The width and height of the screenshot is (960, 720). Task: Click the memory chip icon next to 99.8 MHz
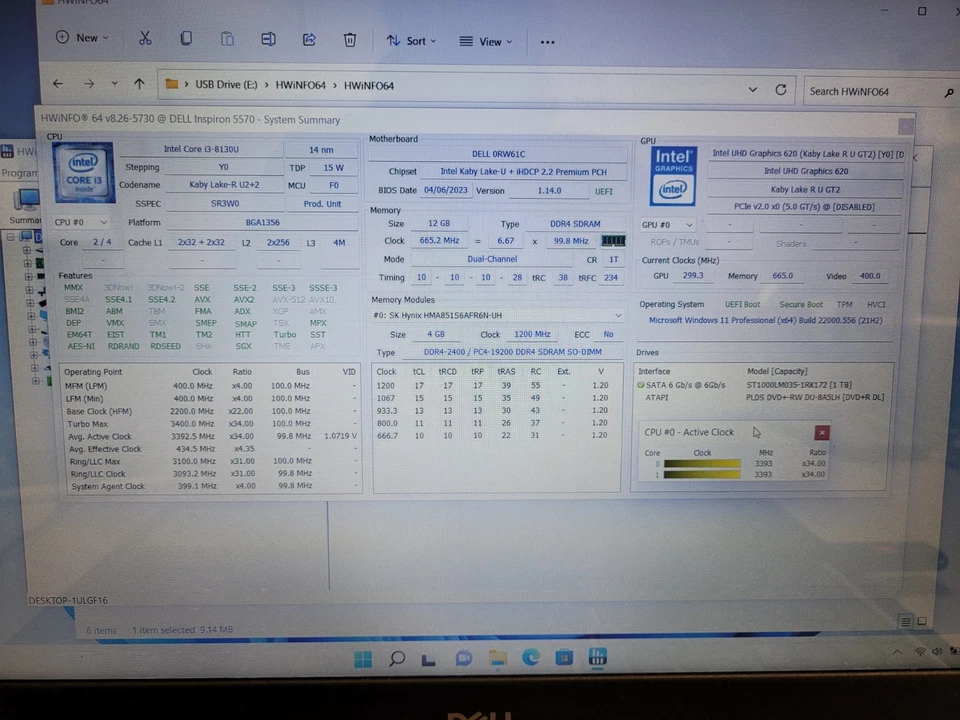tap(613, 241)
